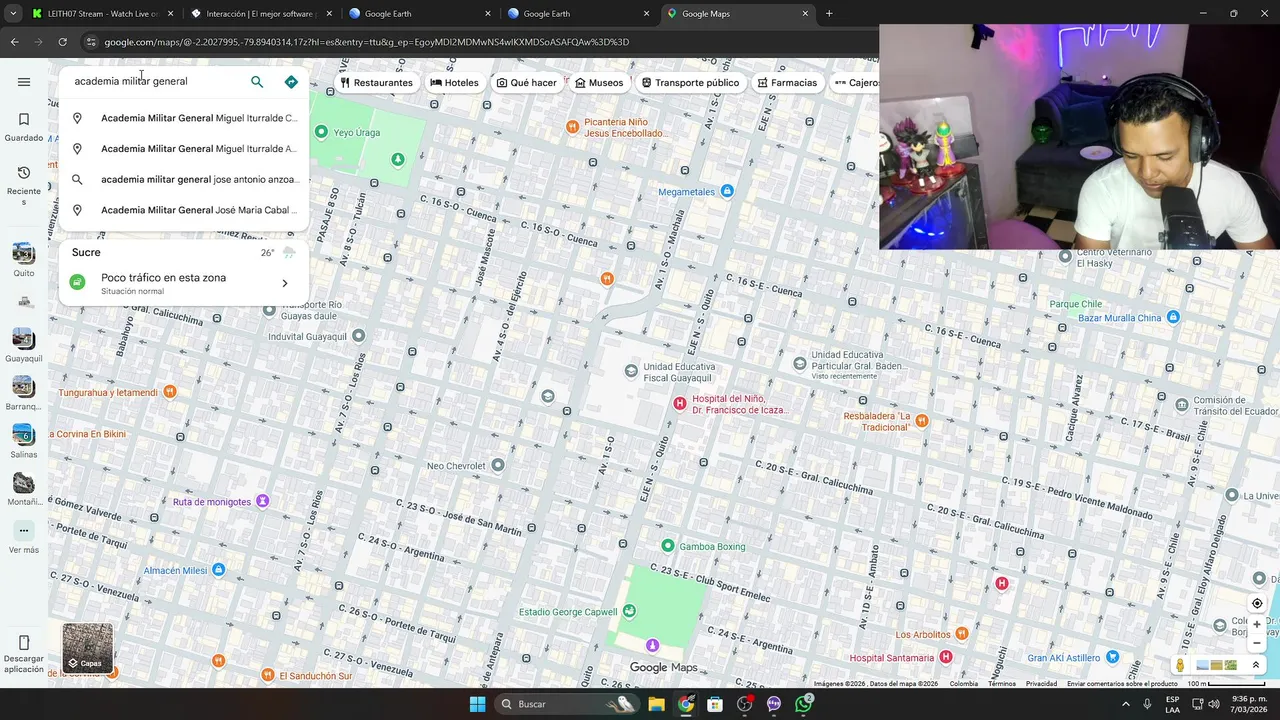Click the Induvital Guayaquil marker
Screen dimensions: 1280x720
pyautogui.click(x=359, y=336)
